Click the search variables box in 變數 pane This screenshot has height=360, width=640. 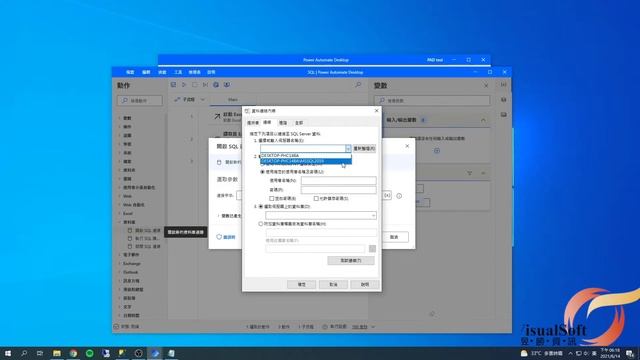432,100
